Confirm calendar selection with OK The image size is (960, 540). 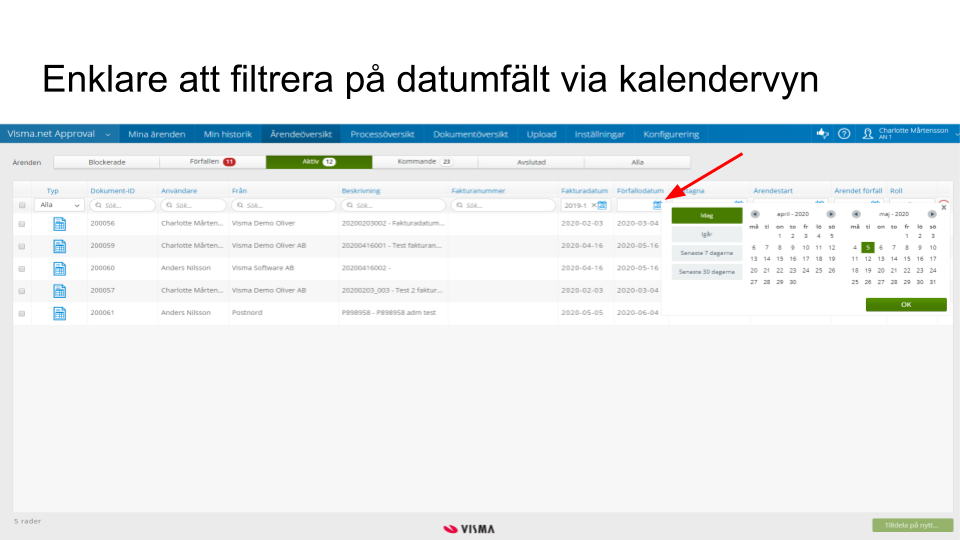pyautogui.click(x=906, y=304)
